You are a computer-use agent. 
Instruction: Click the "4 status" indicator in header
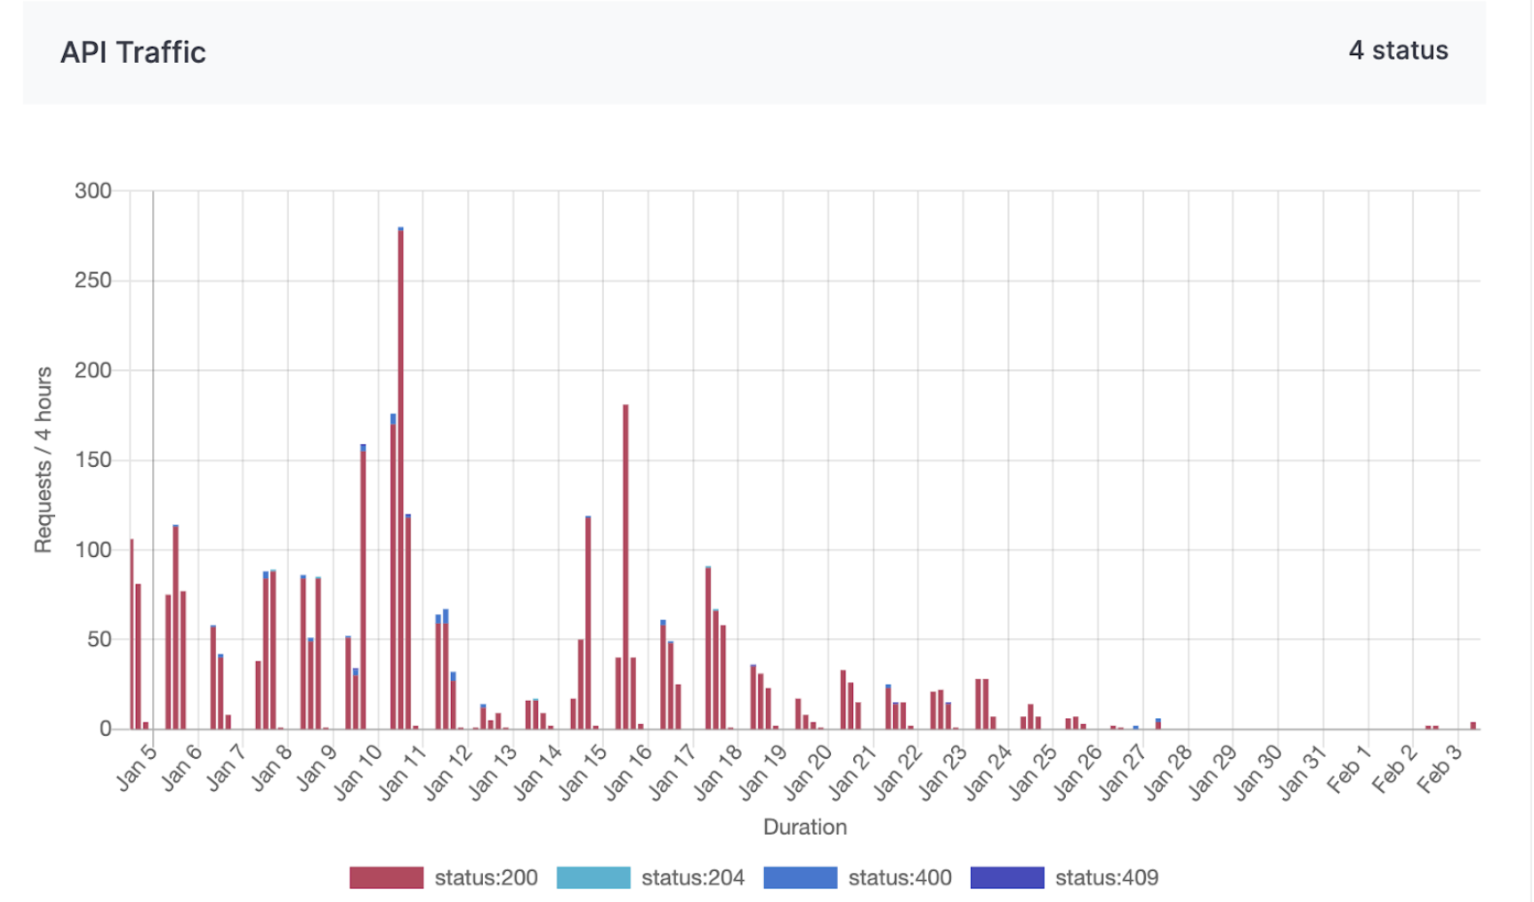(x=1397, y=51)
